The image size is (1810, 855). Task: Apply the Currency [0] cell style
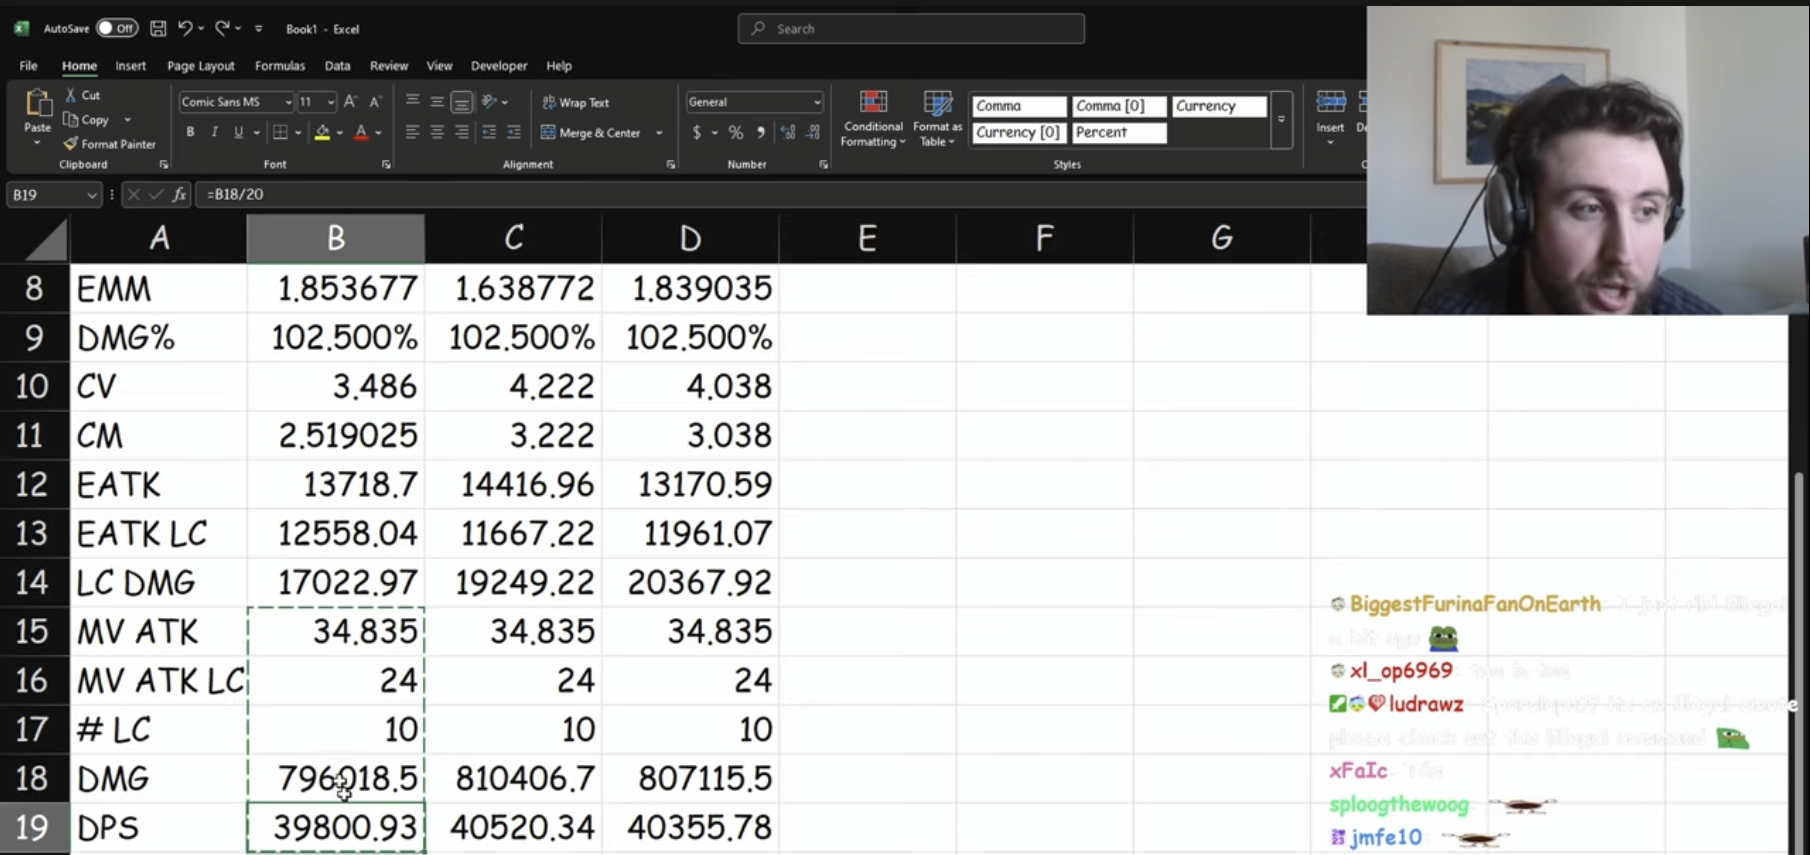[x=1018, y=132]
